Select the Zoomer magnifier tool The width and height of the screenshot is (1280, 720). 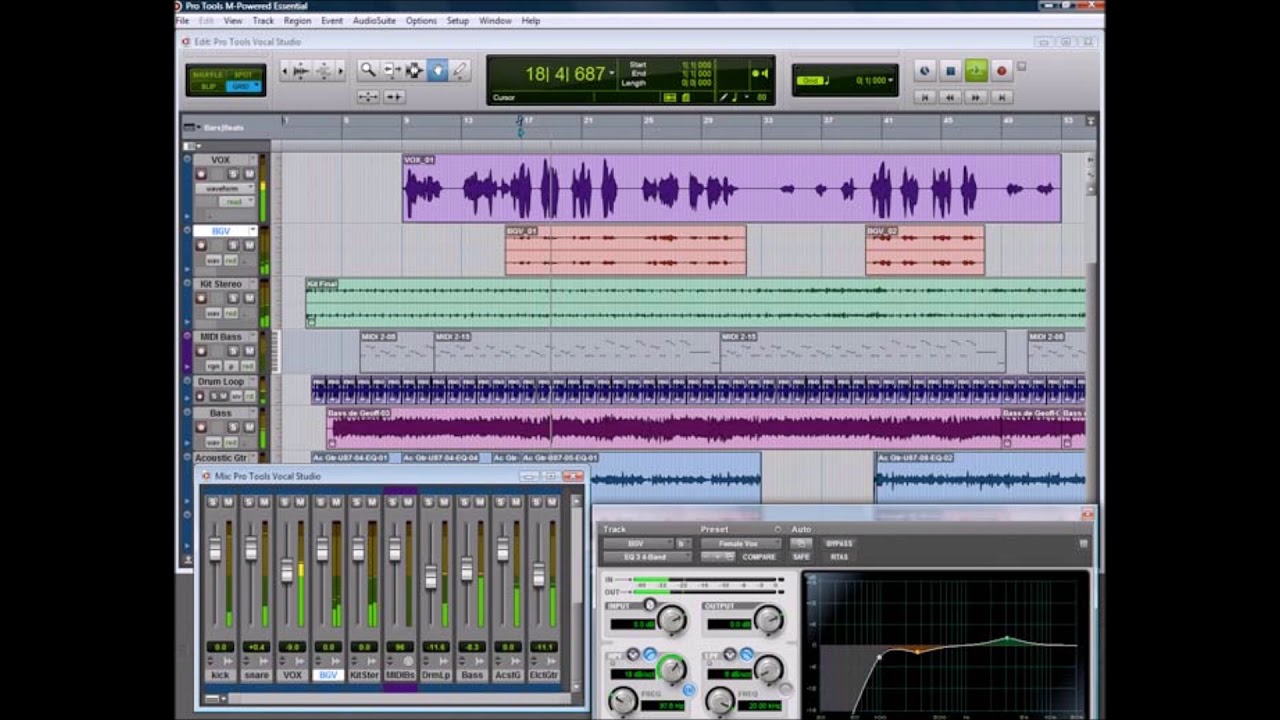[x=368, y=70]
